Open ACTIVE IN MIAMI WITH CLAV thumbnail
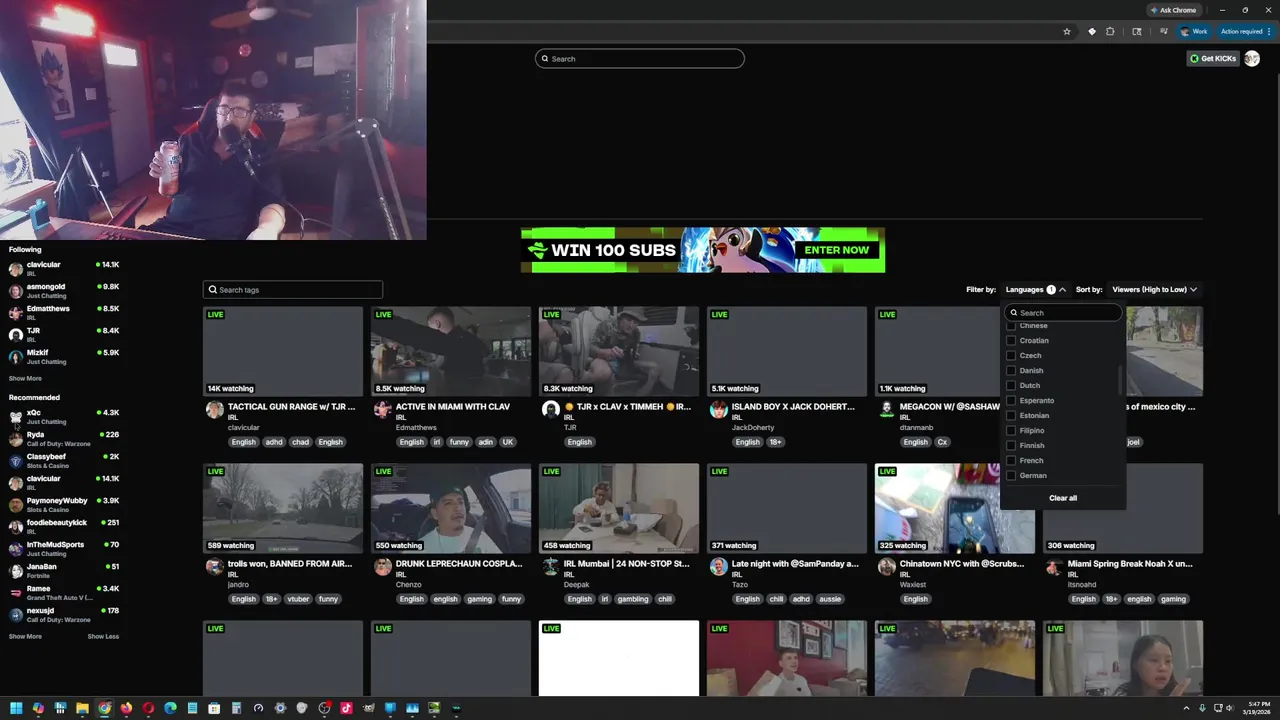The image size is (1280, 720). (451, 351)
